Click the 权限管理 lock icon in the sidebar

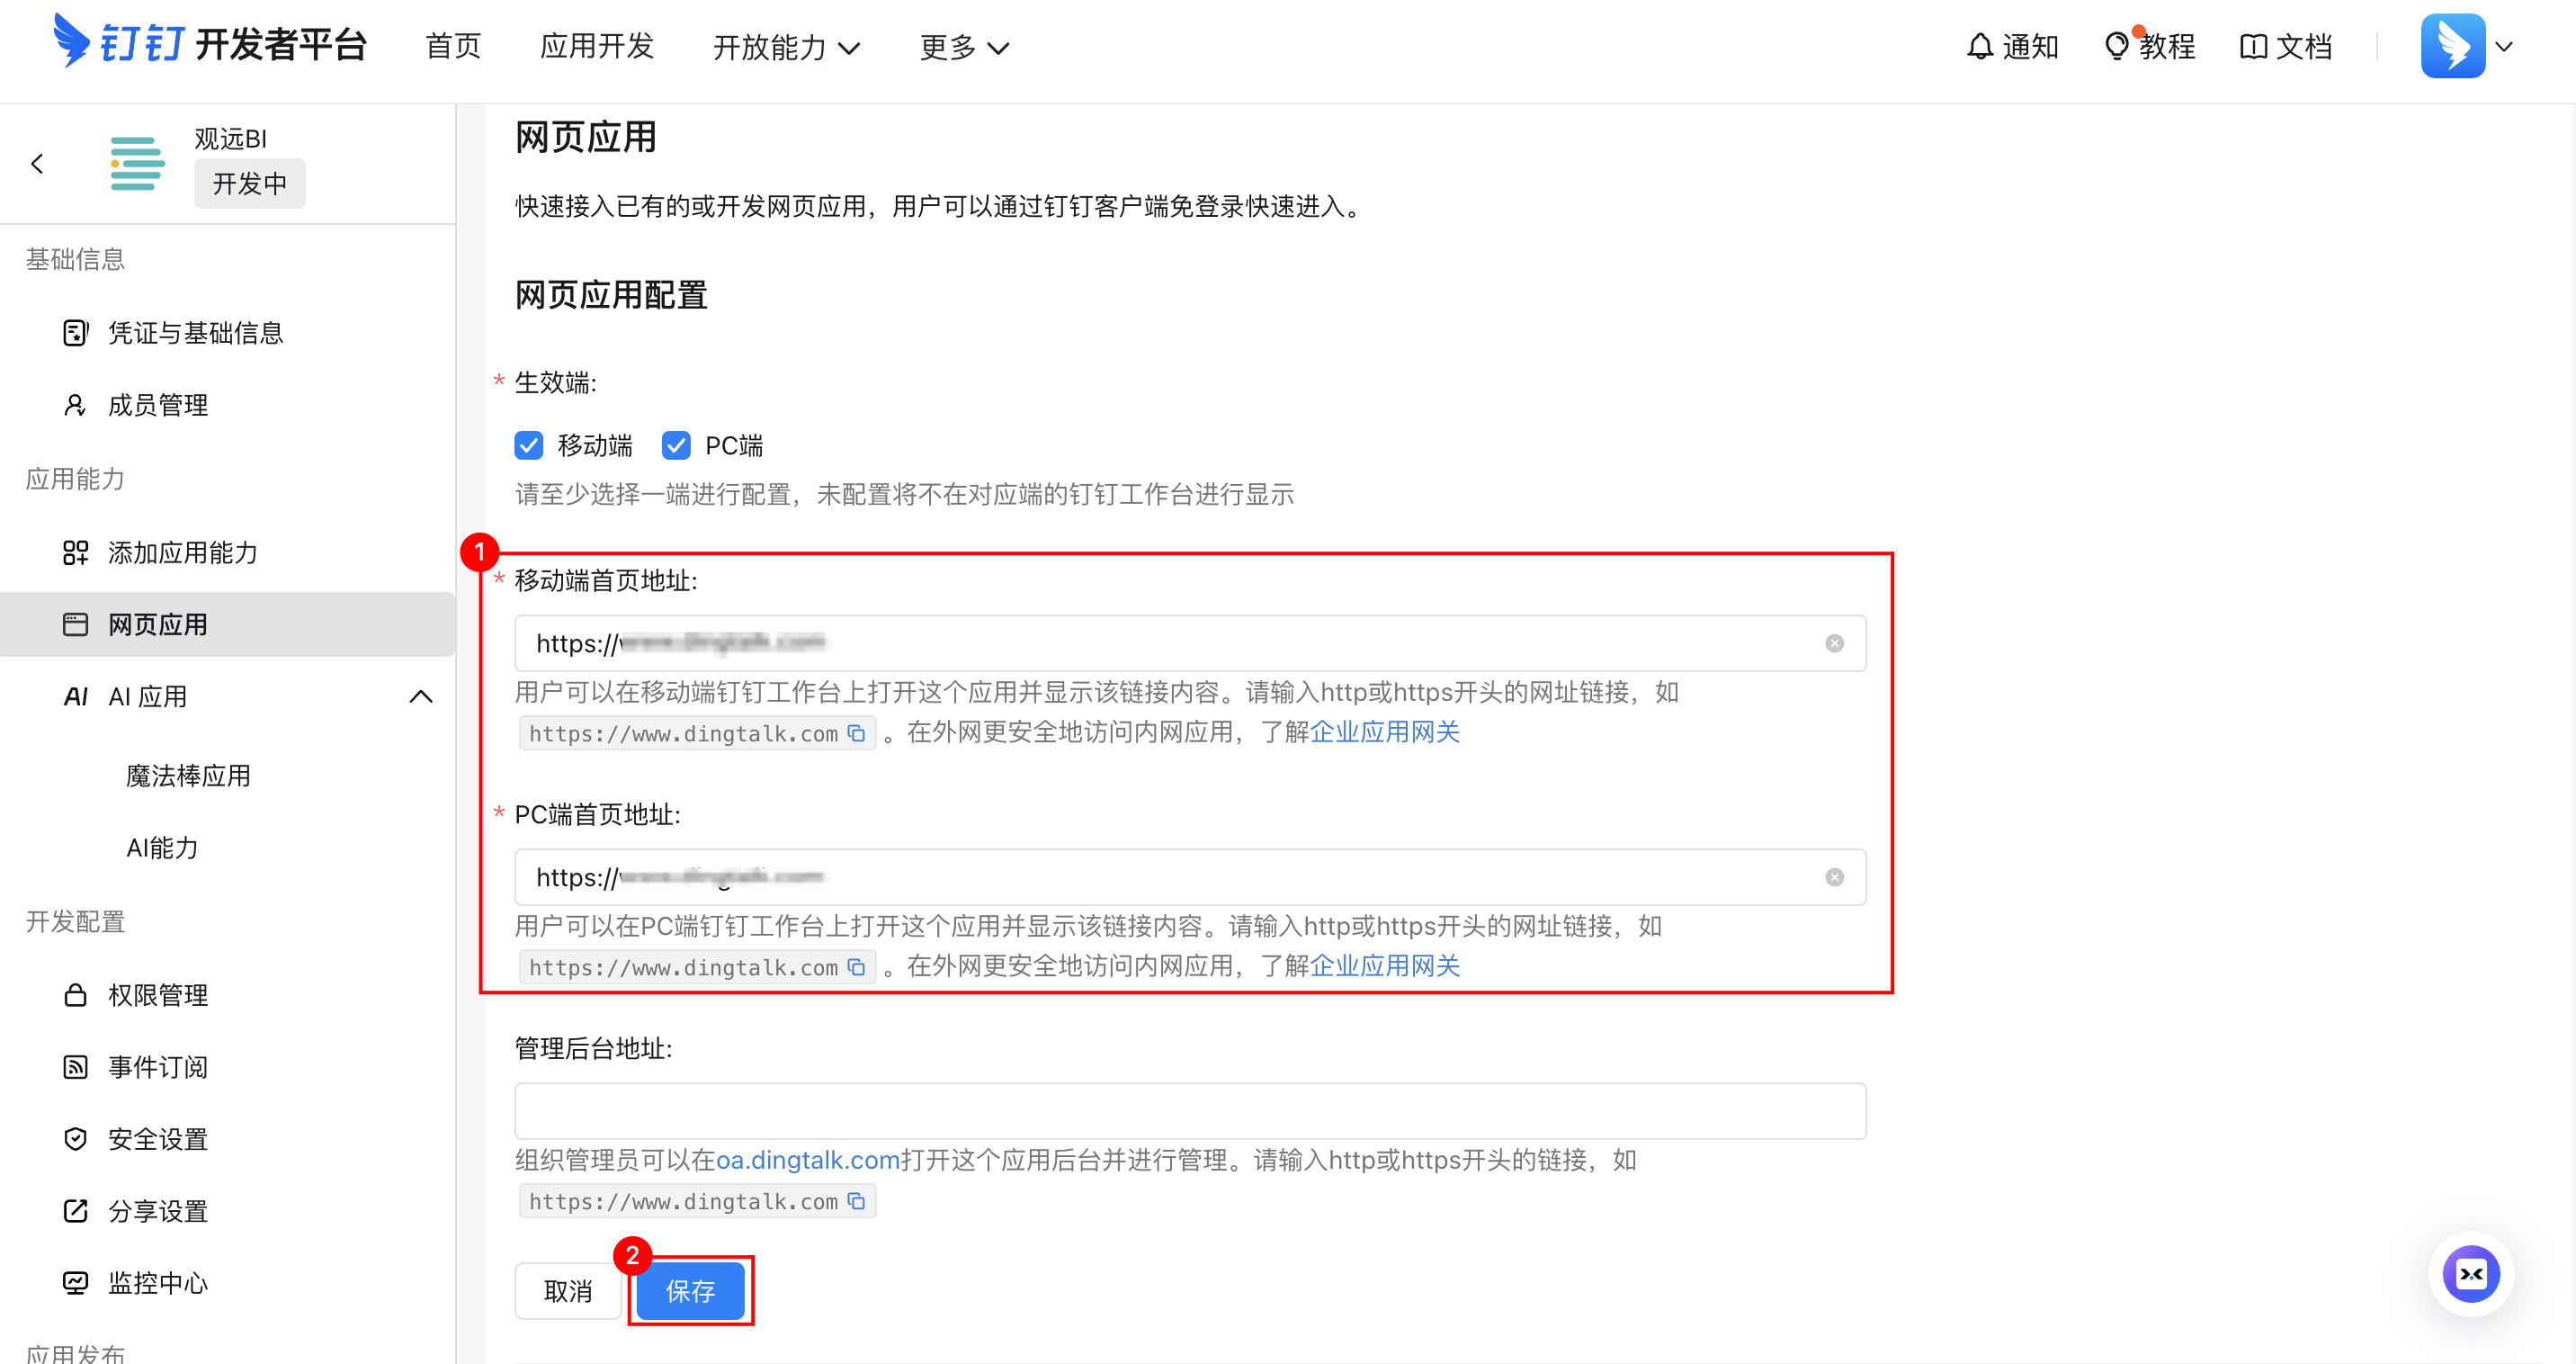point(75,995)
